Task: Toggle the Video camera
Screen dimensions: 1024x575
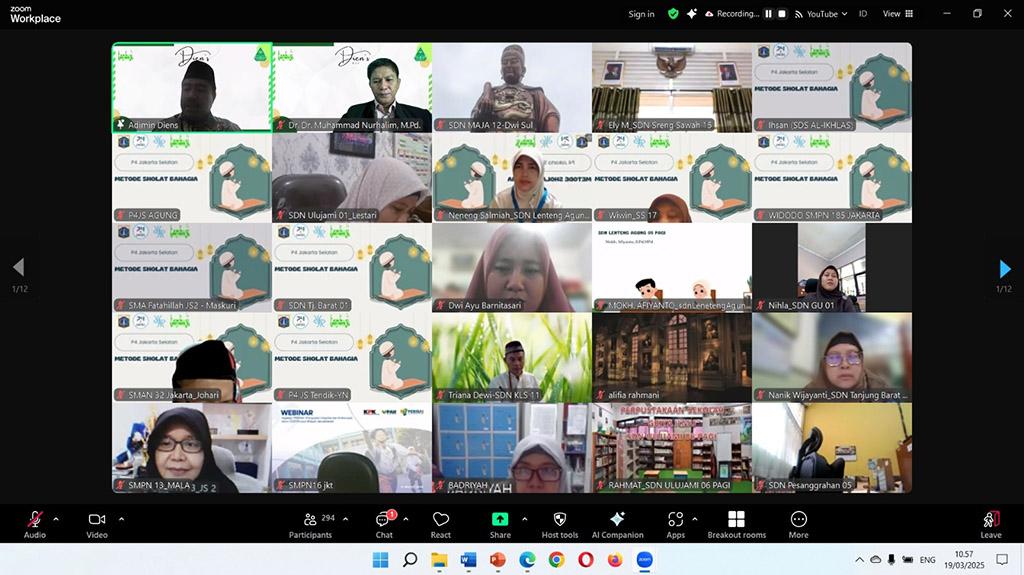Action: tap(97, 523)
